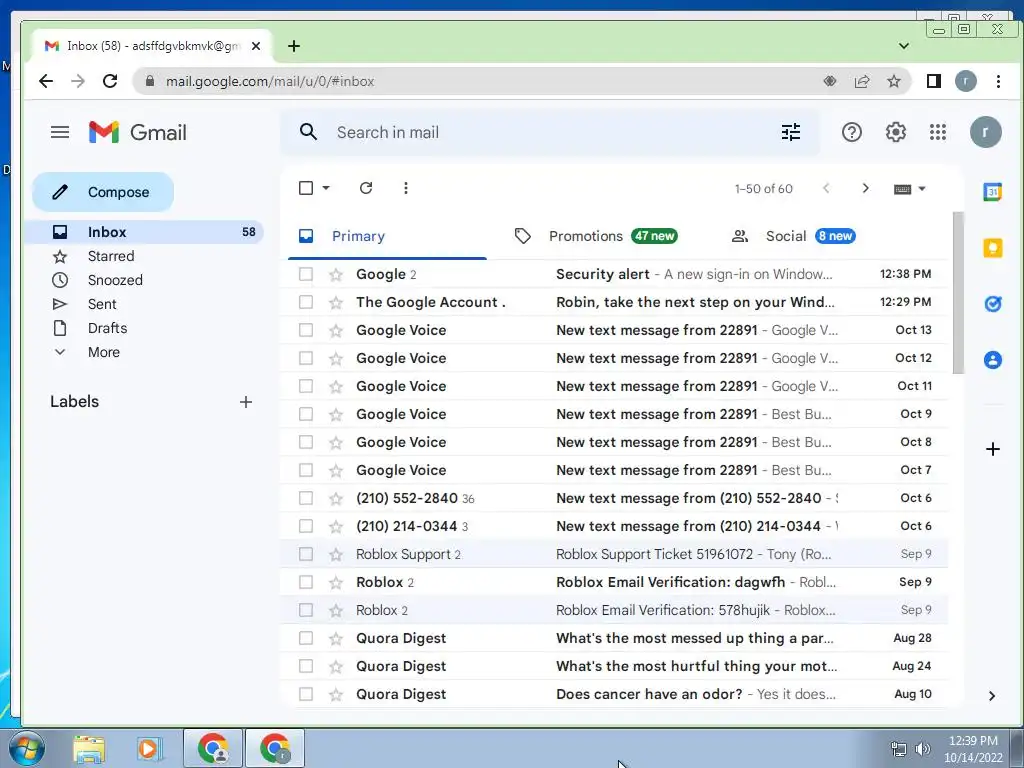Open Settings gear icon
1024x768 pixels.
[x=895, y=133]
